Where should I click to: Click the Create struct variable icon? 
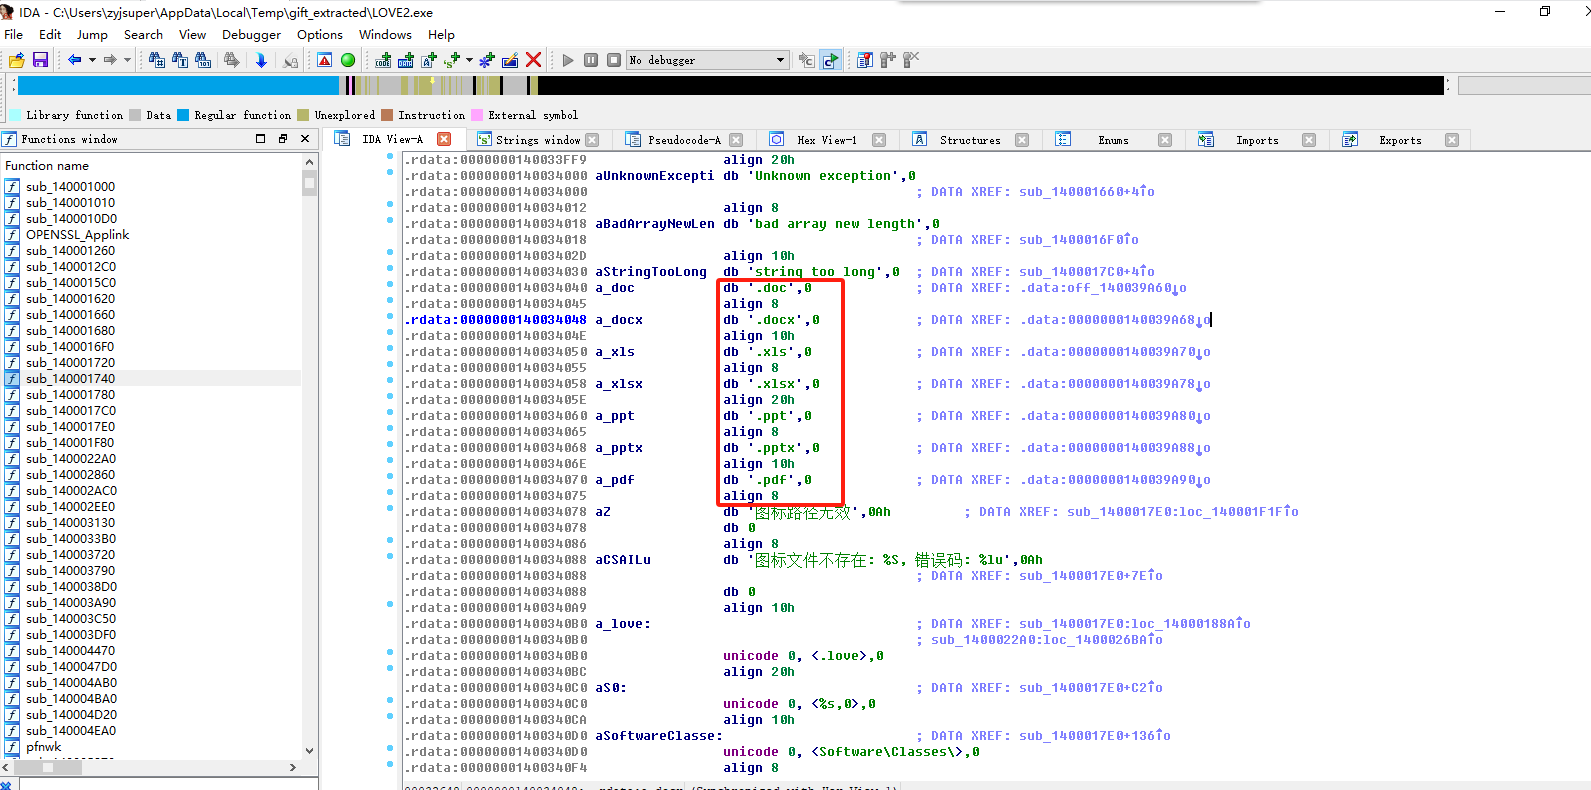click(x=452, y=60)
